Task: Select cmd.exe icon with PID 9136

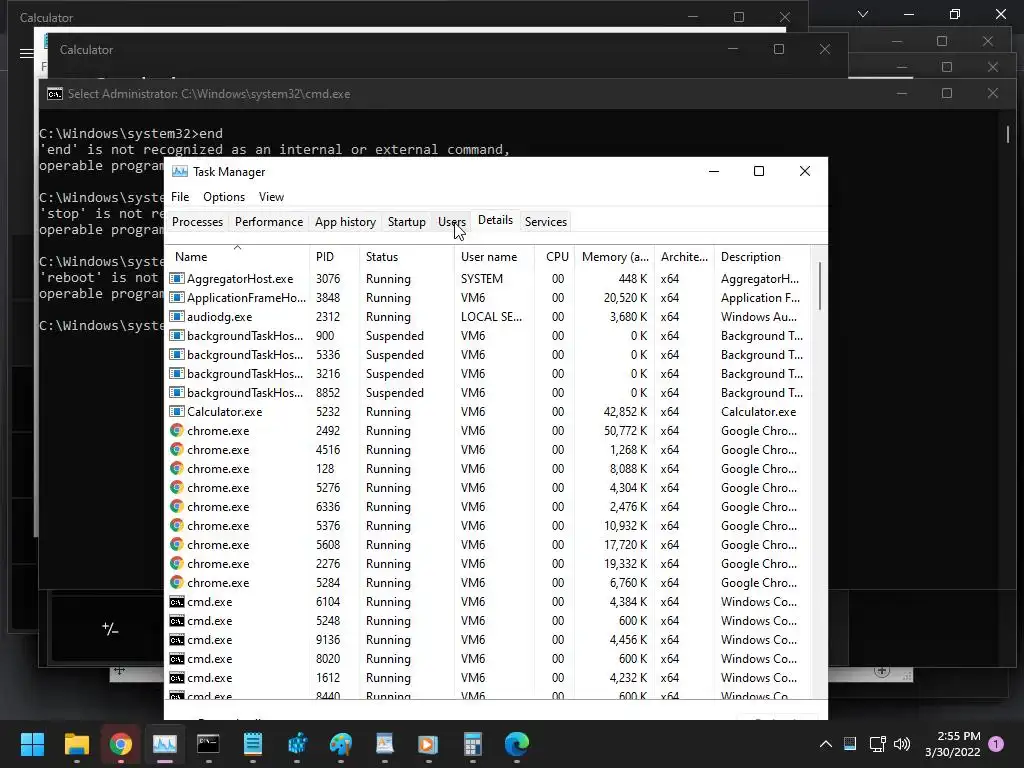Action: coord(176,639)
